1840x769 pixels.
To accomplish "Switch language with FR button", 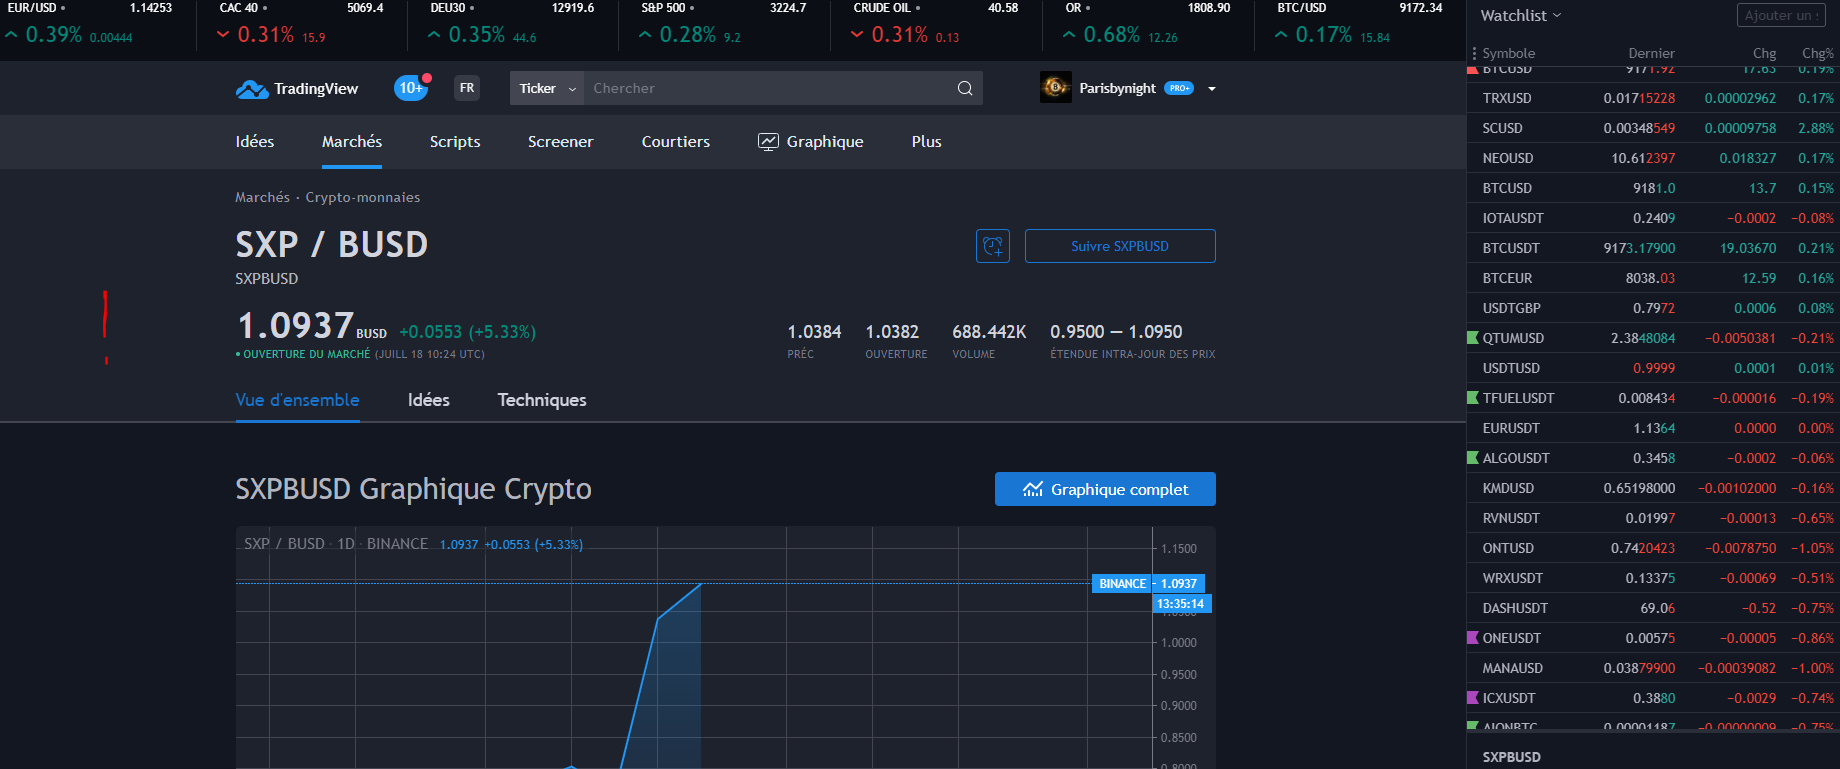I will [x=467, y=88].
